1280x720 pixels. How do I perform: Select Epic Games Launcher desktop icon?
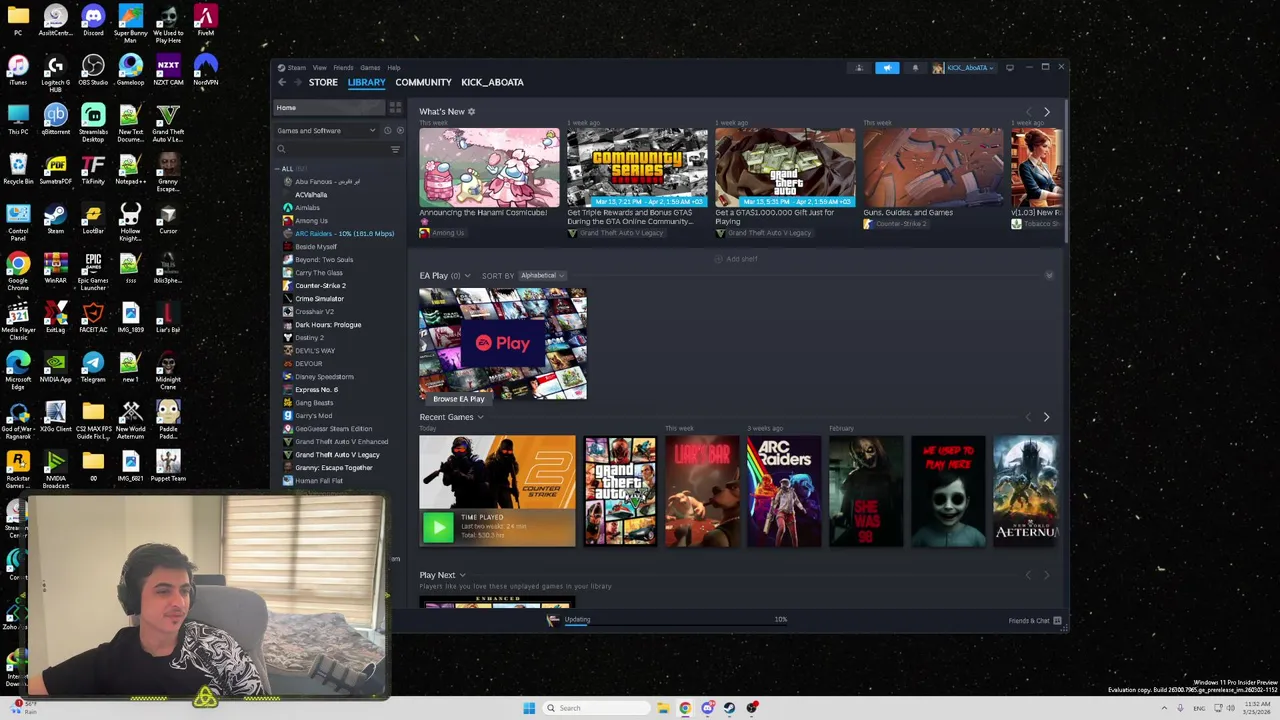pyautogui.click(x=93, y=271)
